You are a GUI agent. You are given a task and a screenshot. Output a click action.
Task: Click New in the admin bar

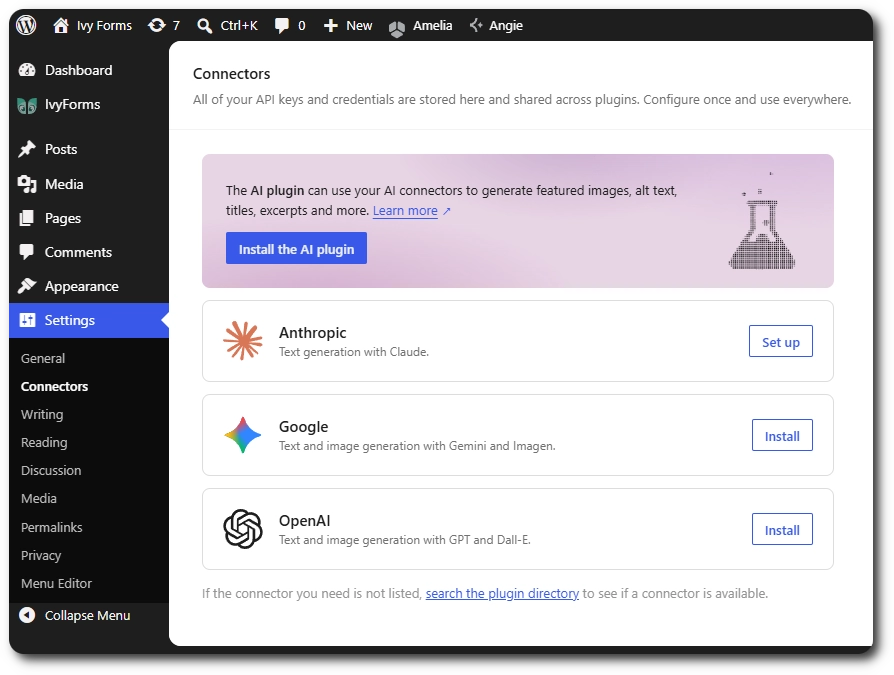click(359, 26)
